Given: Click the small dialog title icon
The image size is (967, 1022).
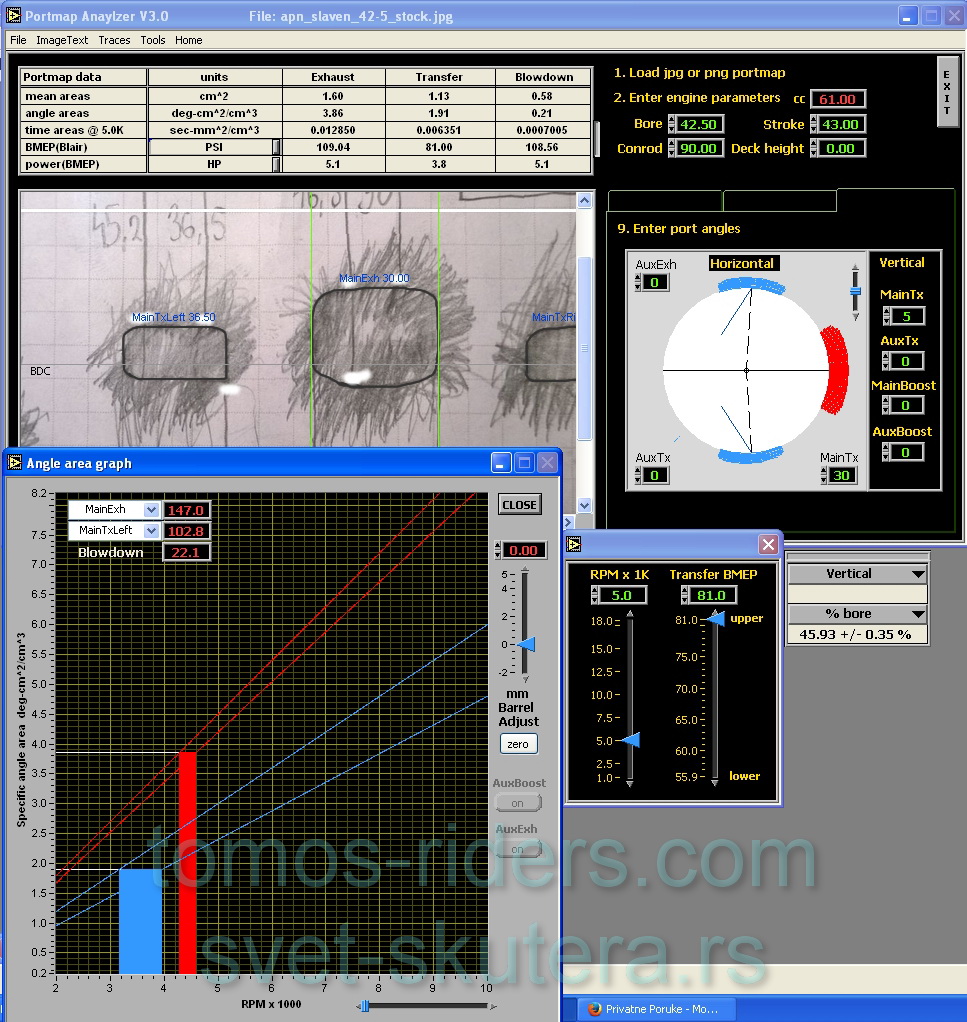Looking at the screenshot, I should [x=574, y=544].
